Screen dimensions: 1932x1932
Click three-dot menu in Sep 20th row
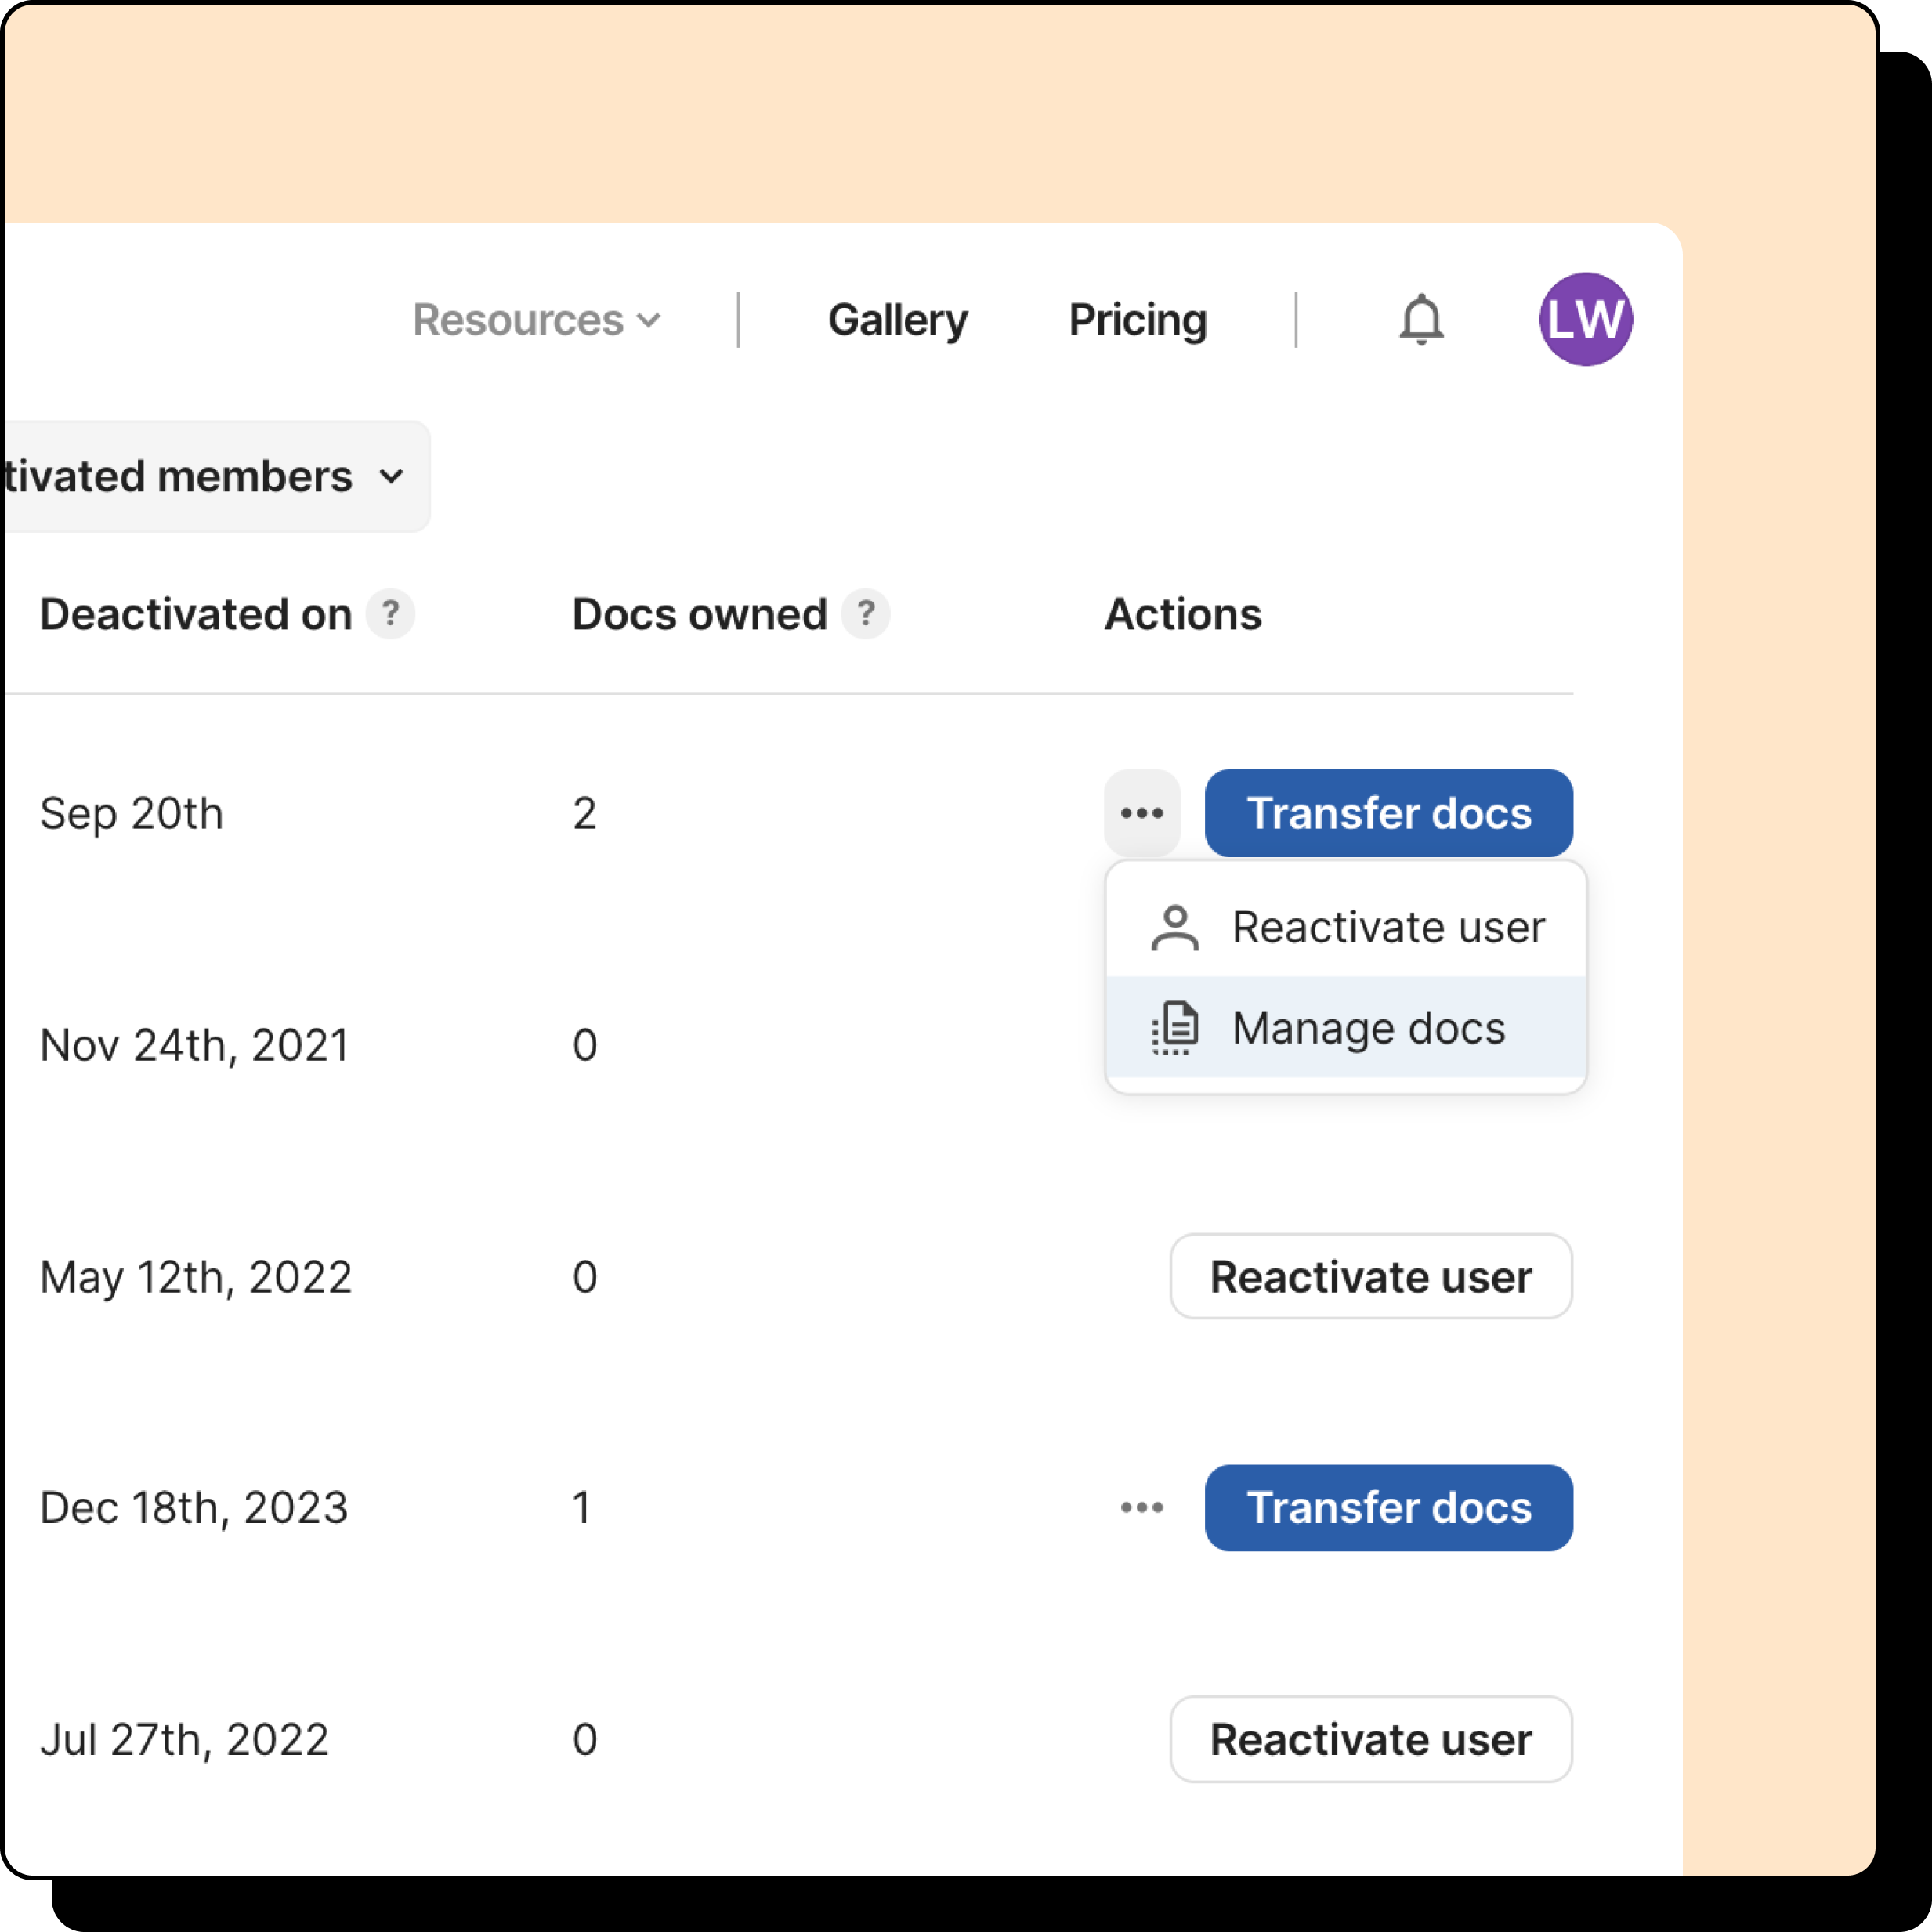(x=1142, y=813)
